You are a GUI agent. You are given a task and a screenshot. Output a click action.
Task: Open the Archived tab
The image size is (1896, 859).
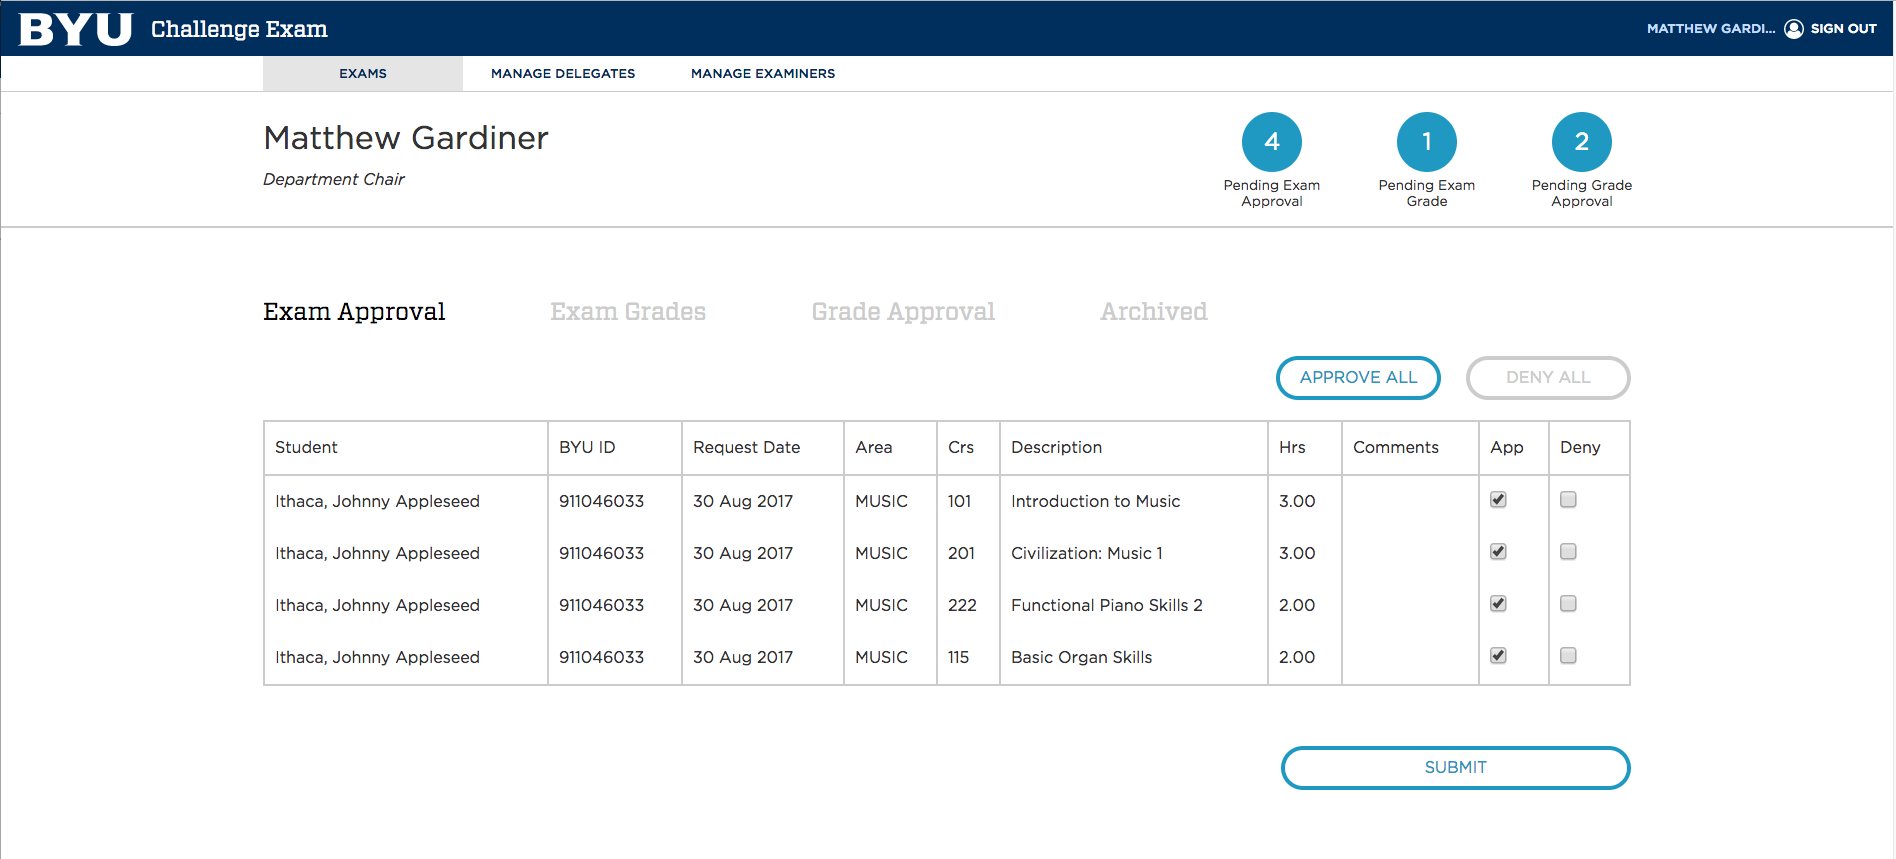tap(1154, 312)
